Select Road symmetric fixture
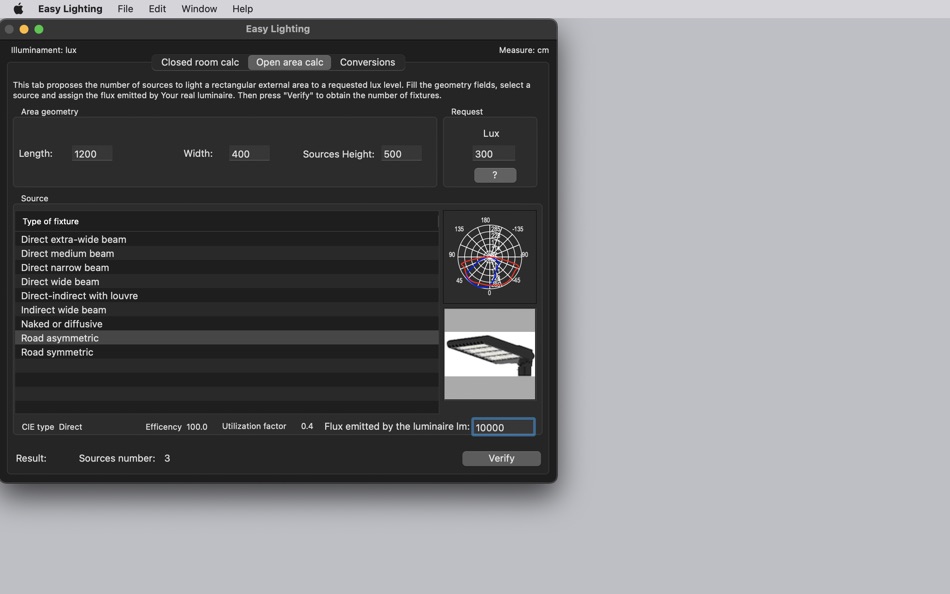 (x=227, y=352)
